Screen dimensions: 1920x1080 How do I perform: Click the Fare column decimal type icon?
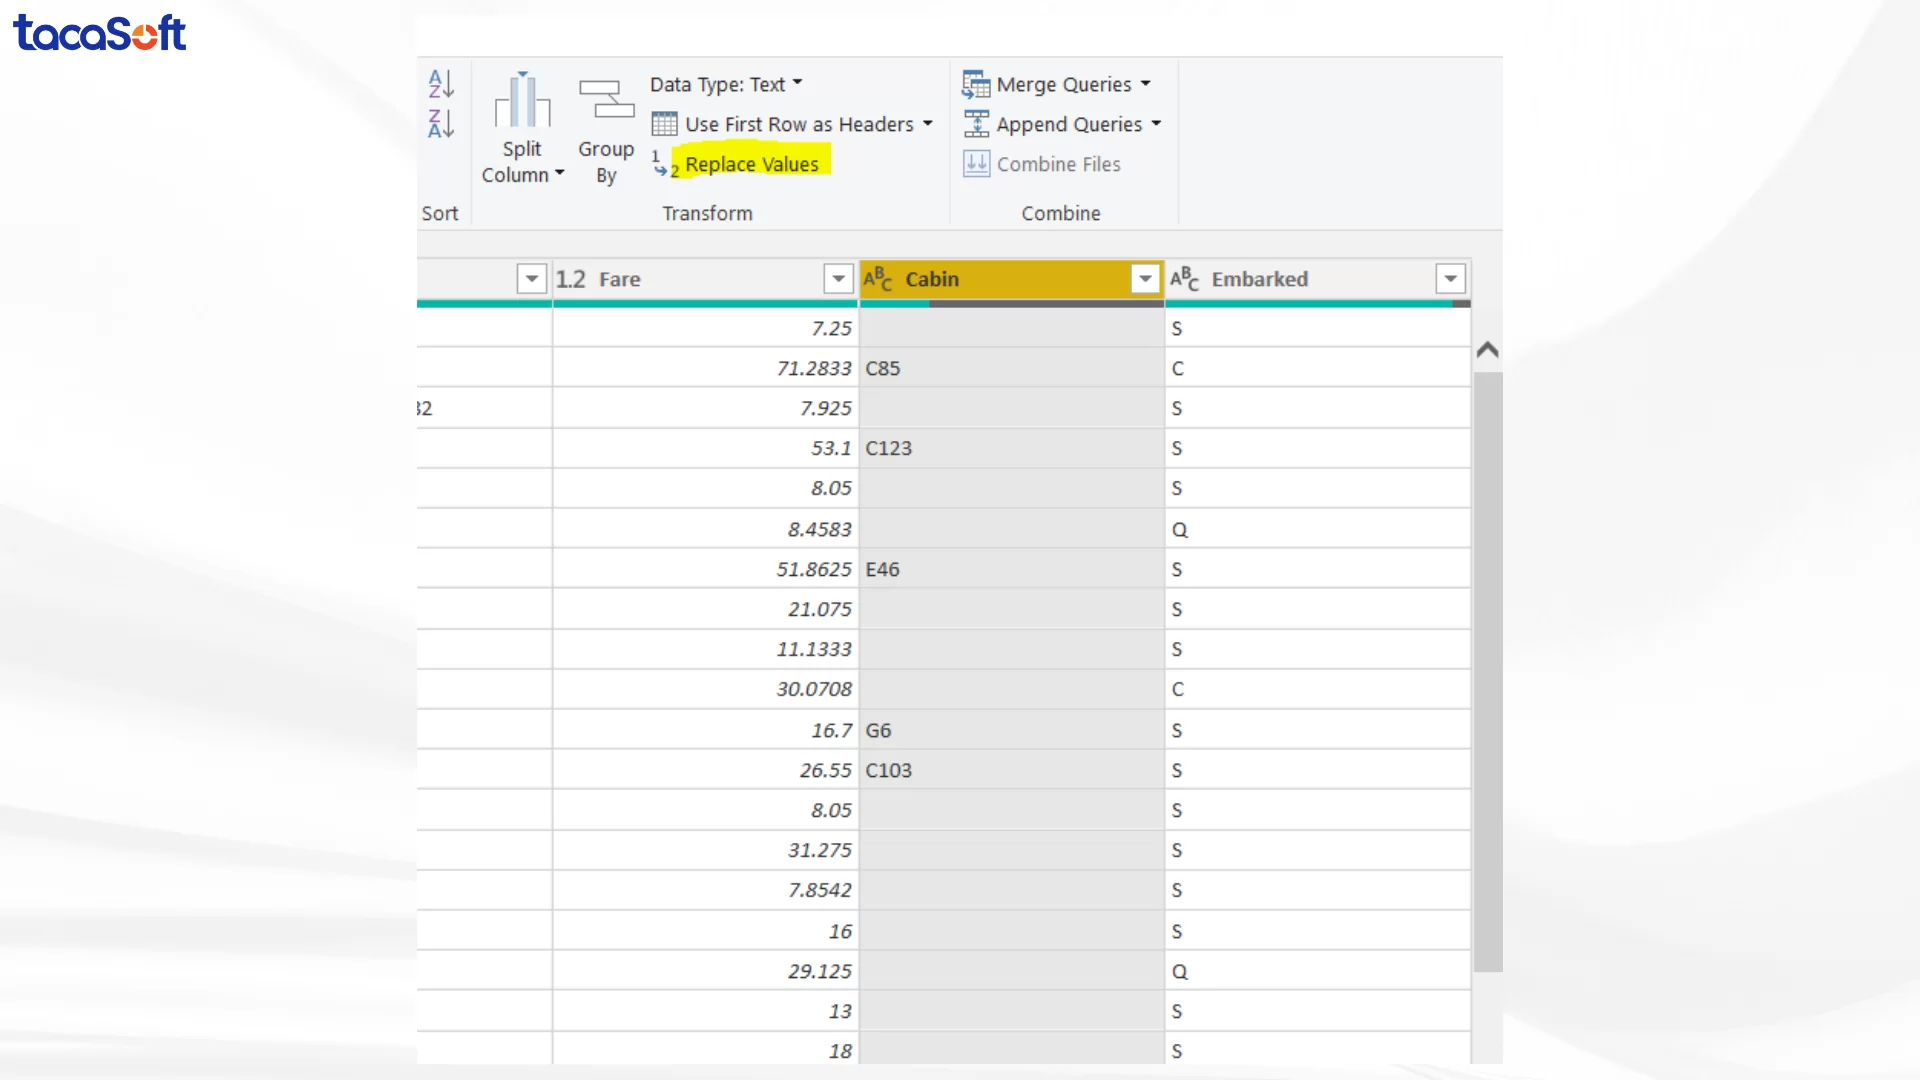571,279
